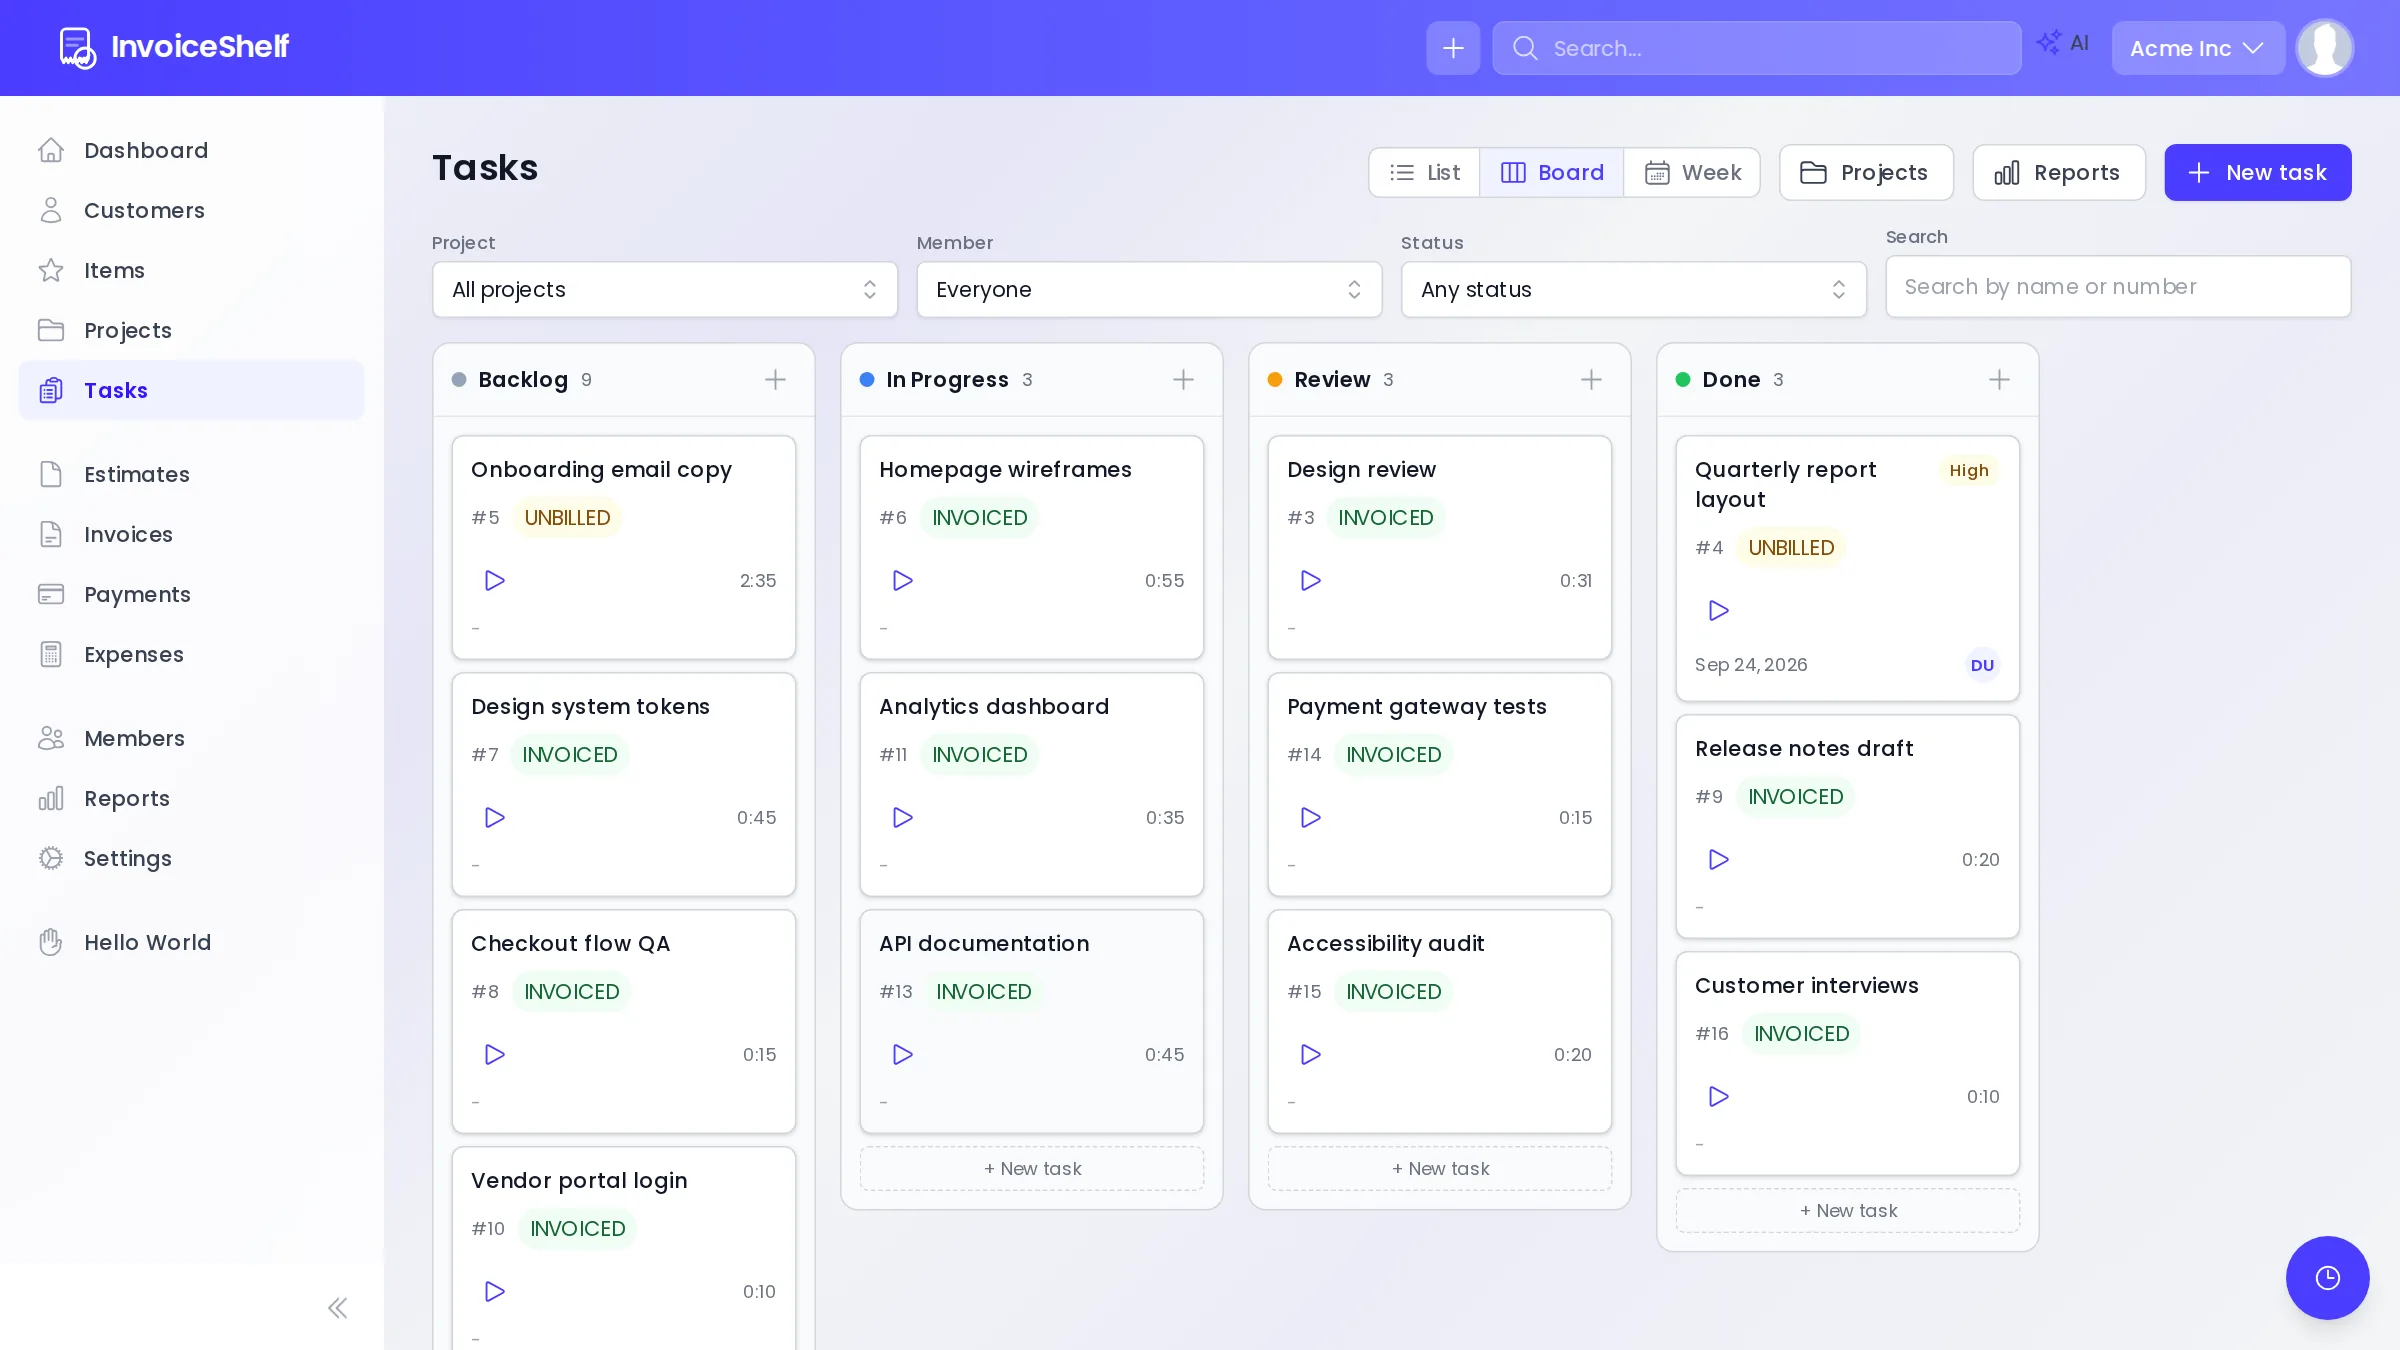
Task: Go to Customers in the sidebar
Action: 192,210
